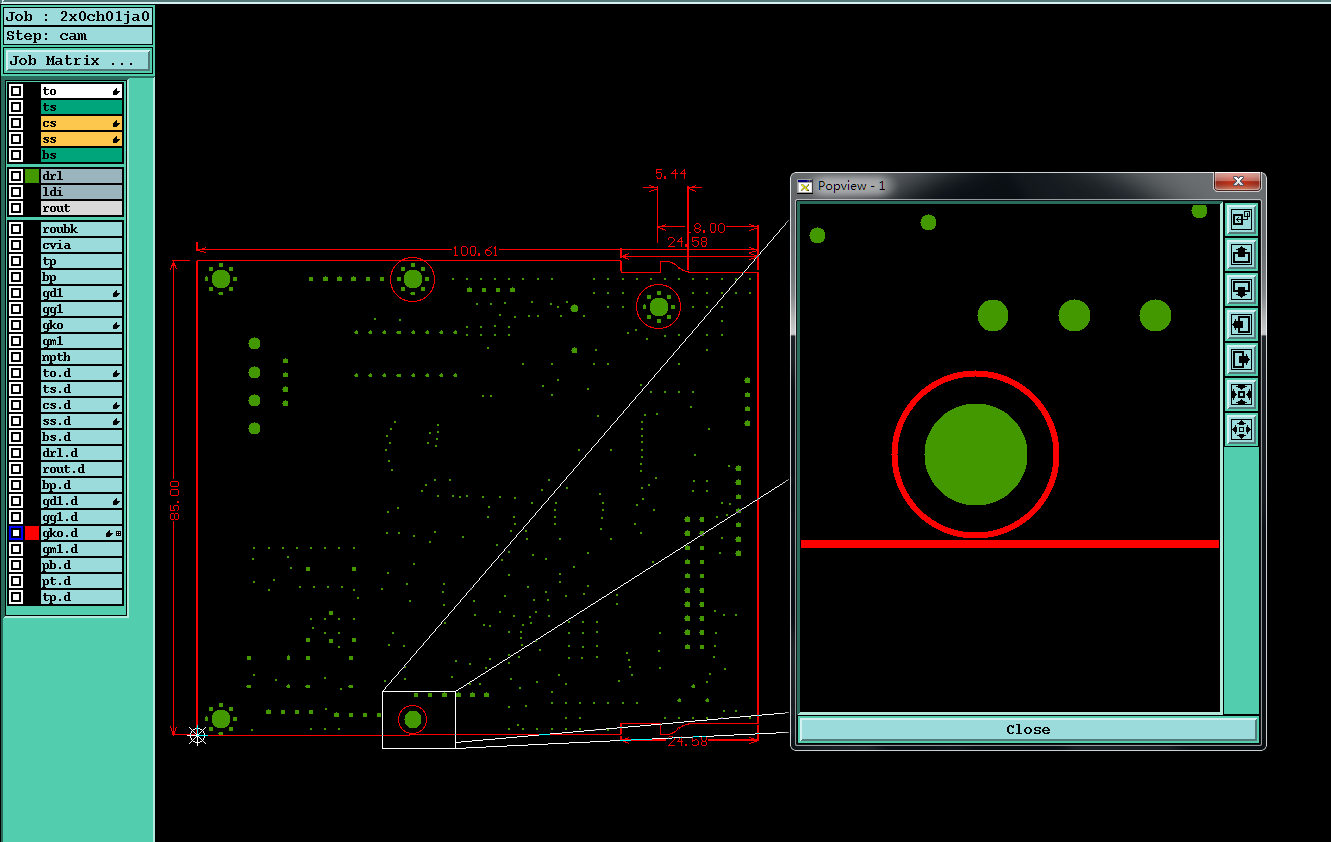Open the Job Matrix
Viewport: 1331px width, 842px height.
click(77, 61)
